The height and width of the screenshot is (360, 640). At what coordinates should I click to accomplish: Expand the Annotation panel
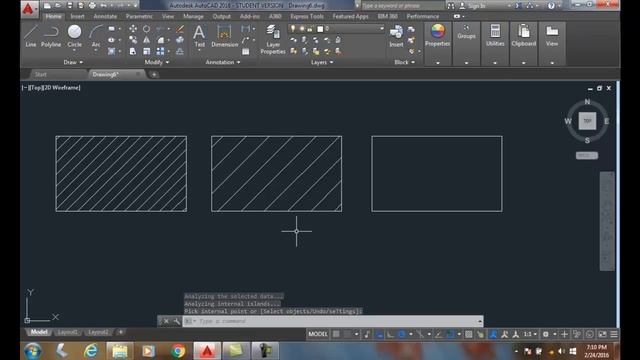(223, 62)
